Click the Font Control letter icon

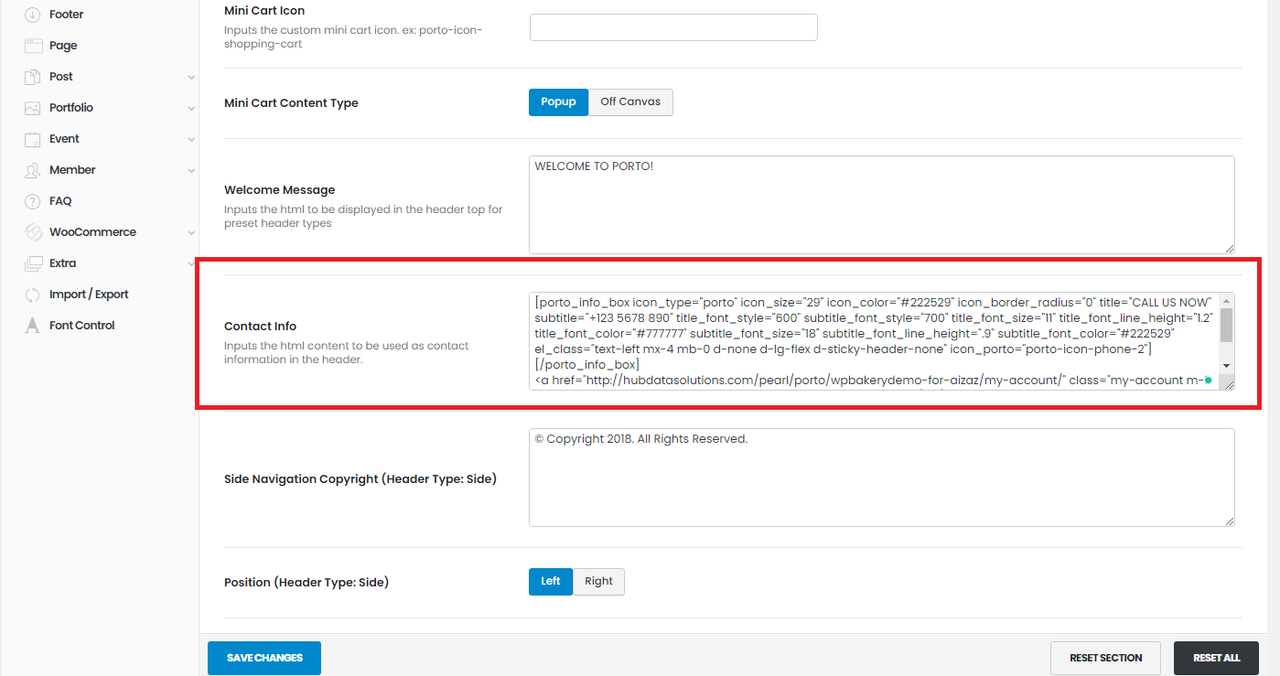[x=32, y=325]
